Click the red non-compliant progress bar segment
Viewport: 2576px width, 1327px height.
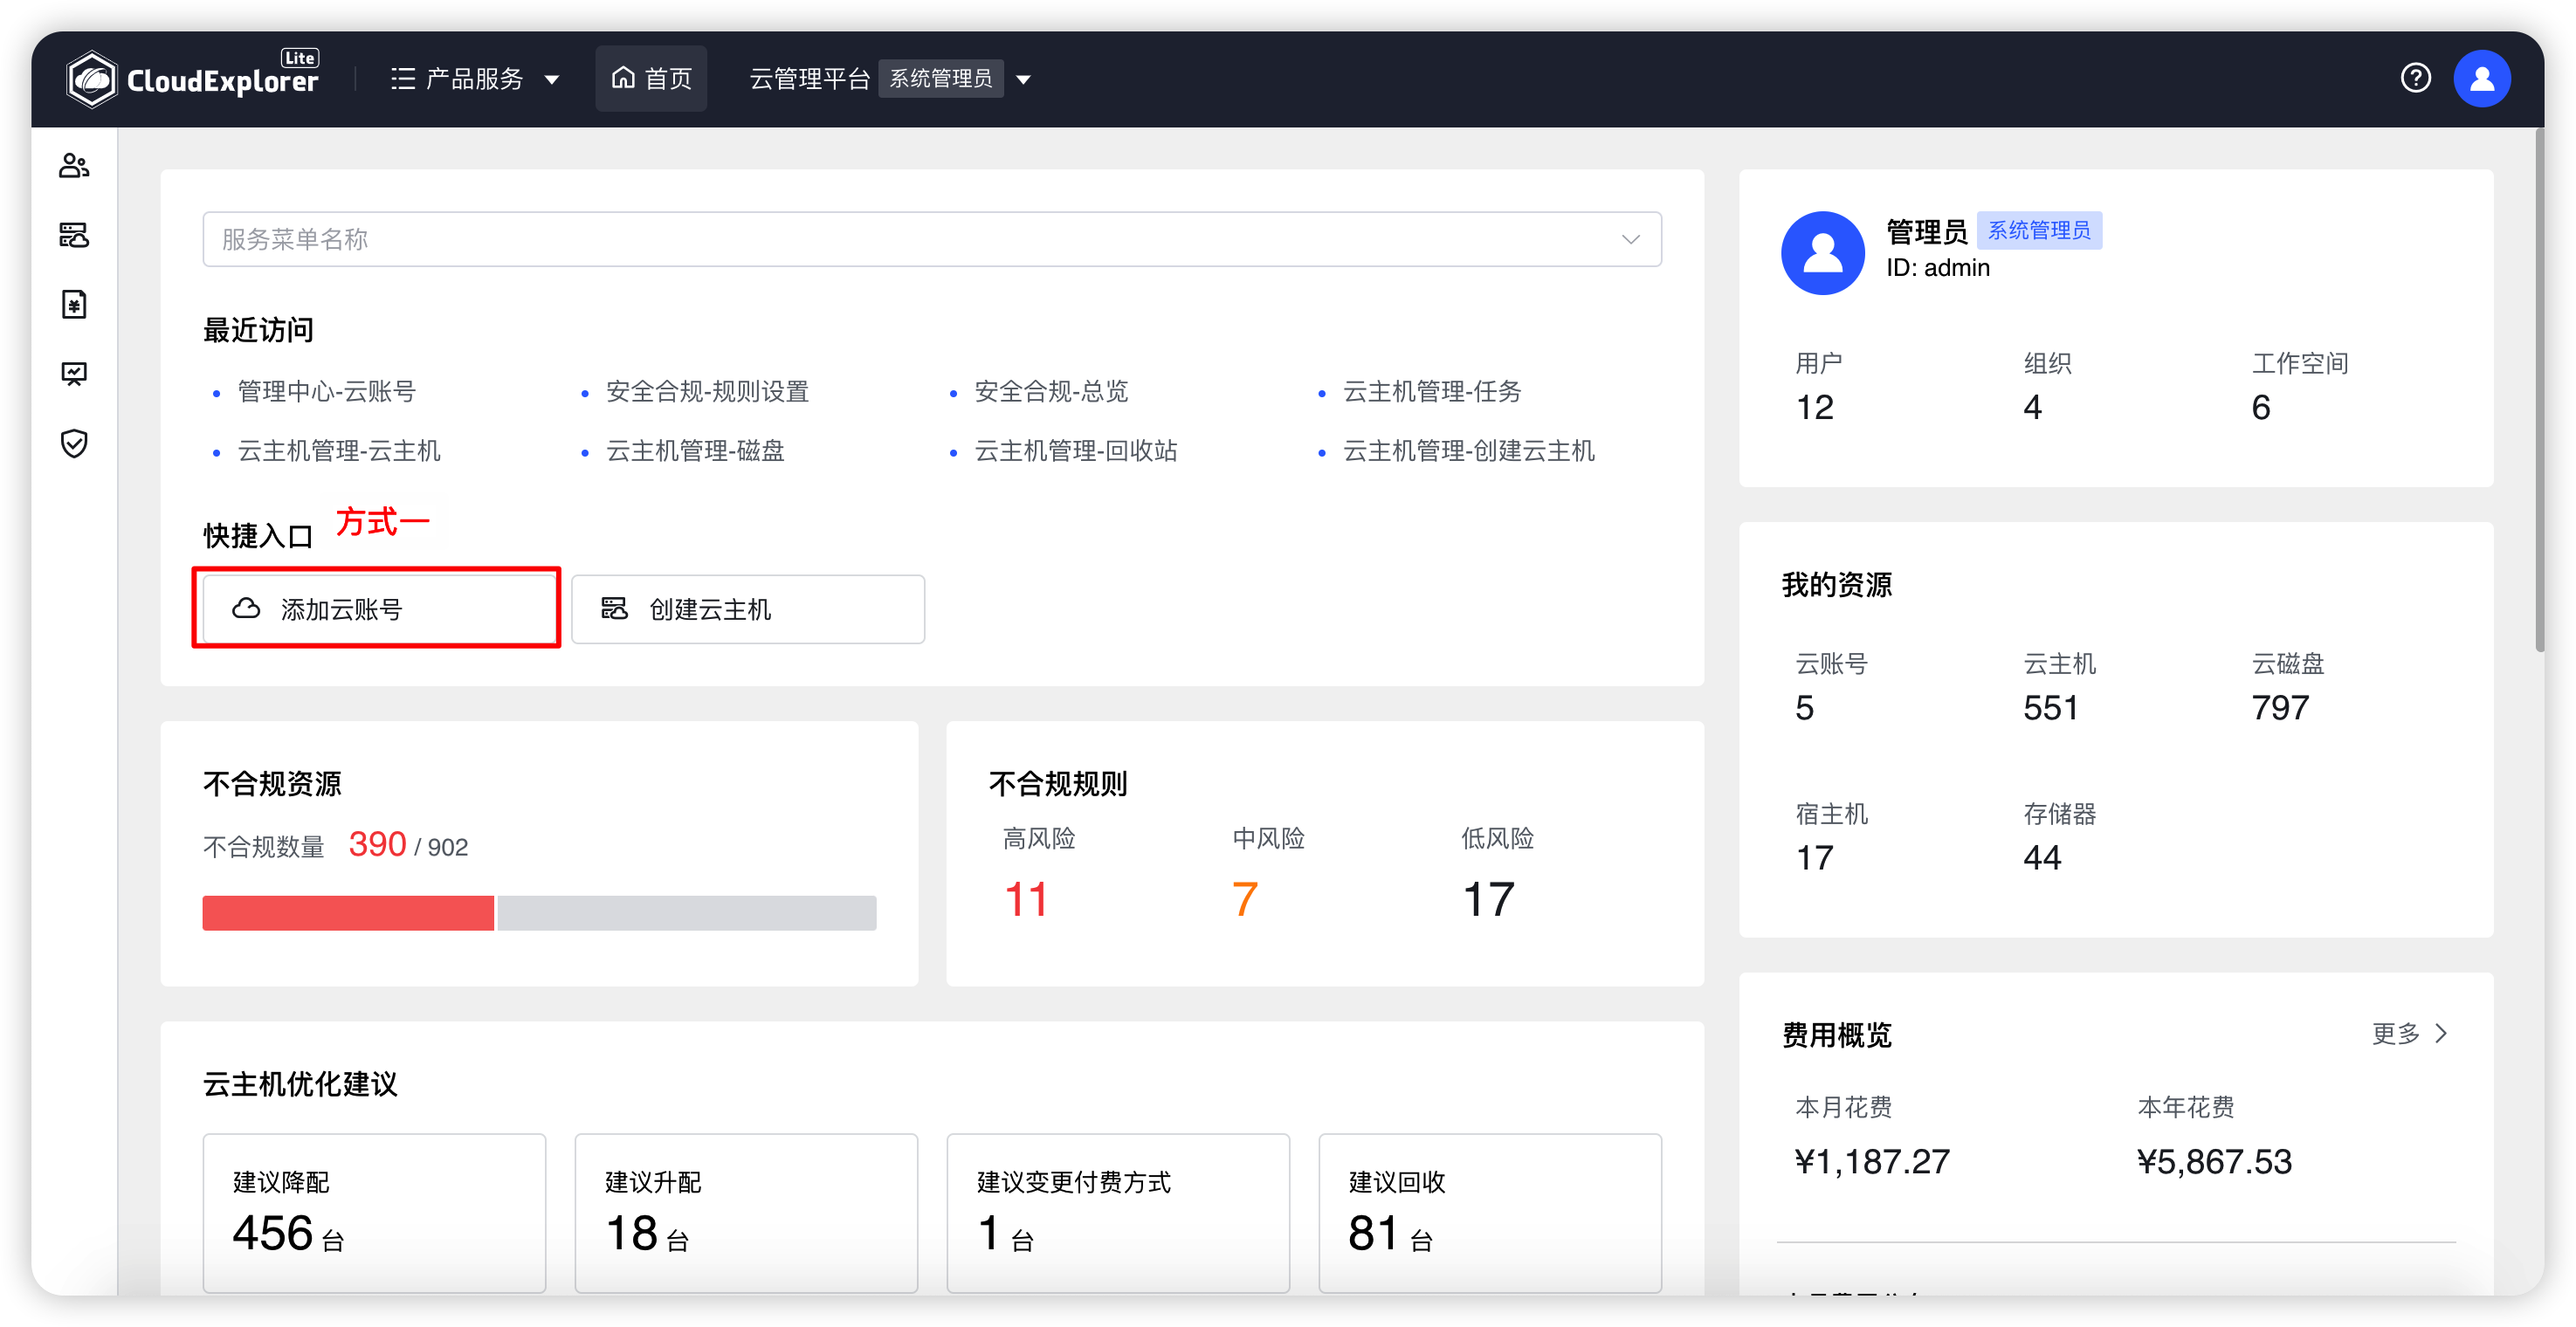[348, 912]
